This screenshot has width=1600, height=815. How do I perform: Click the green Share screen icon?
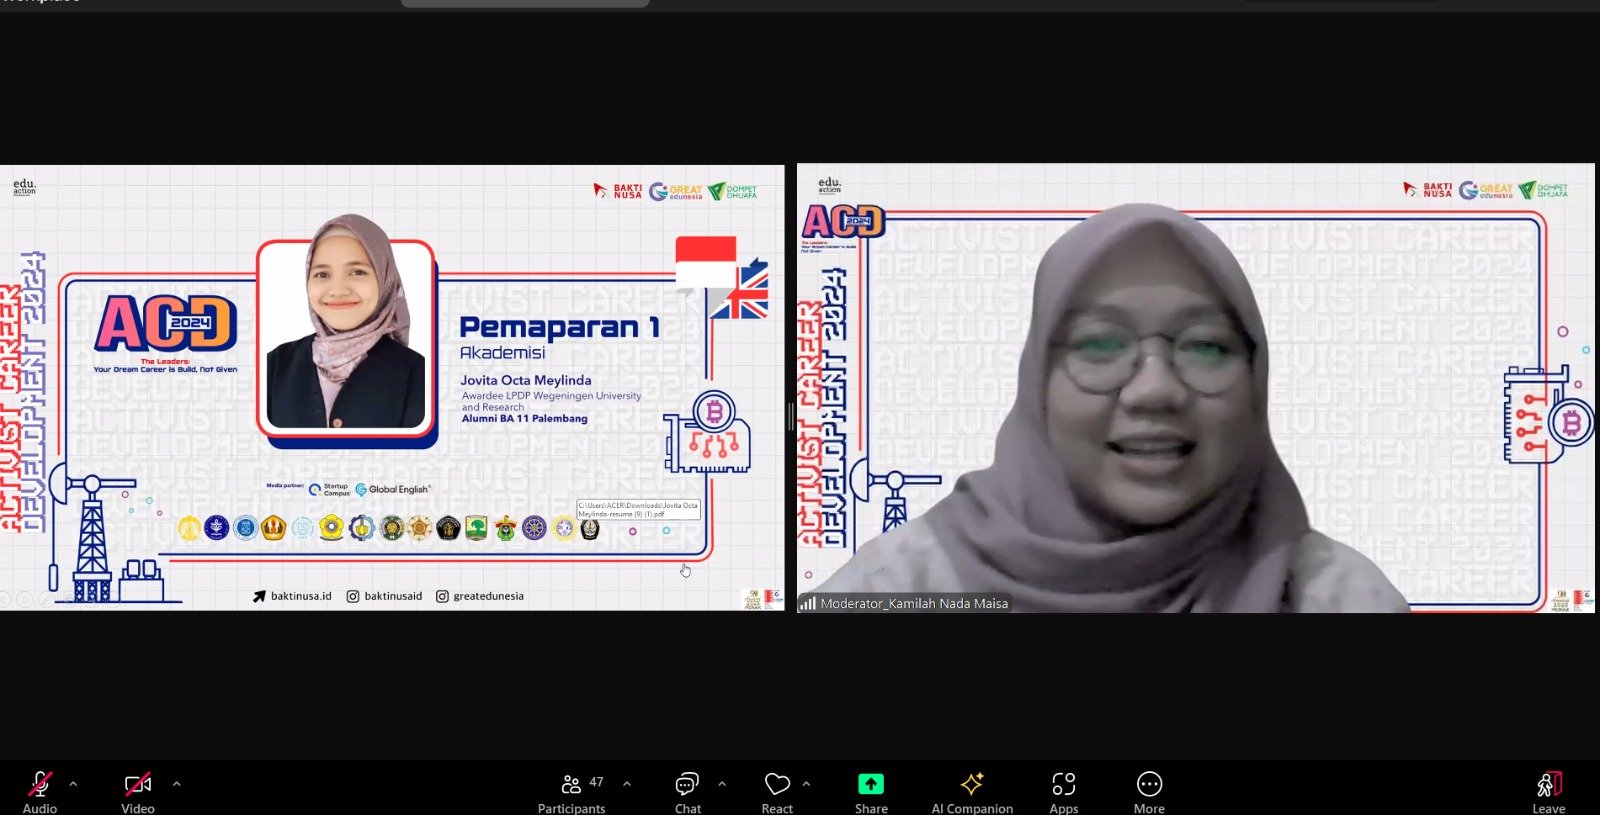coord(871,784)
